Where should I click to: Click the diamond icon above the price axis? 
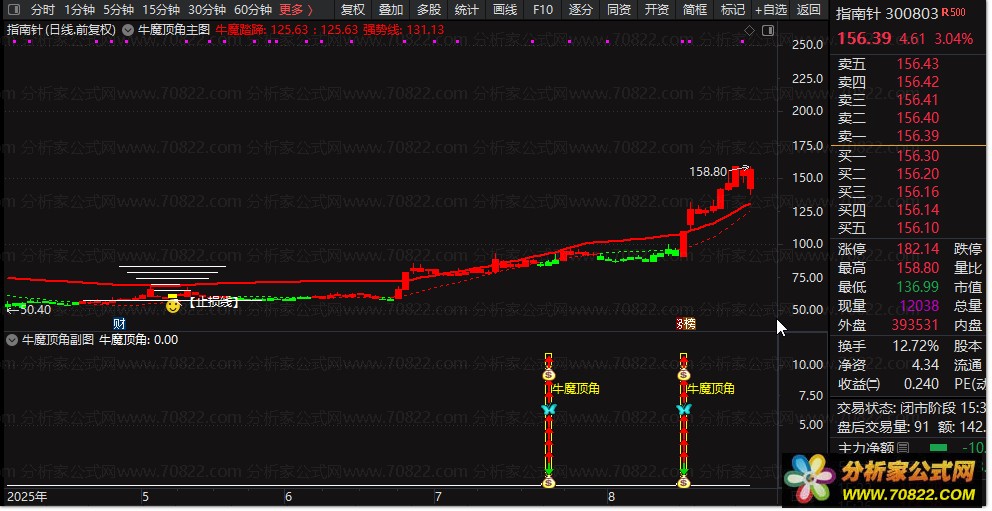tap(749, 30)
